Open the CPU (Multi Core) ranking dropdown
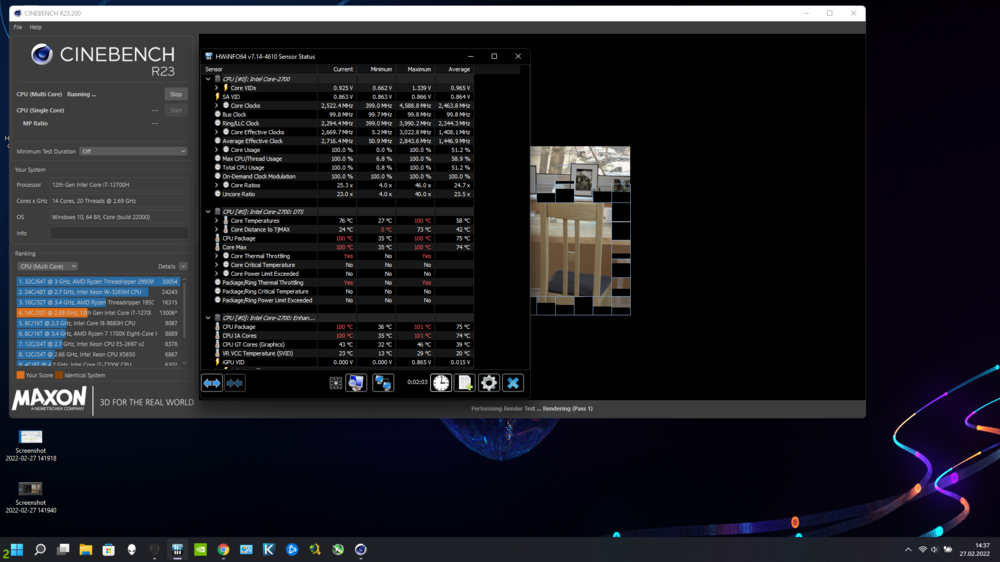The width and height of the screenshot is (1000, 562). click(x=47, y=267)
